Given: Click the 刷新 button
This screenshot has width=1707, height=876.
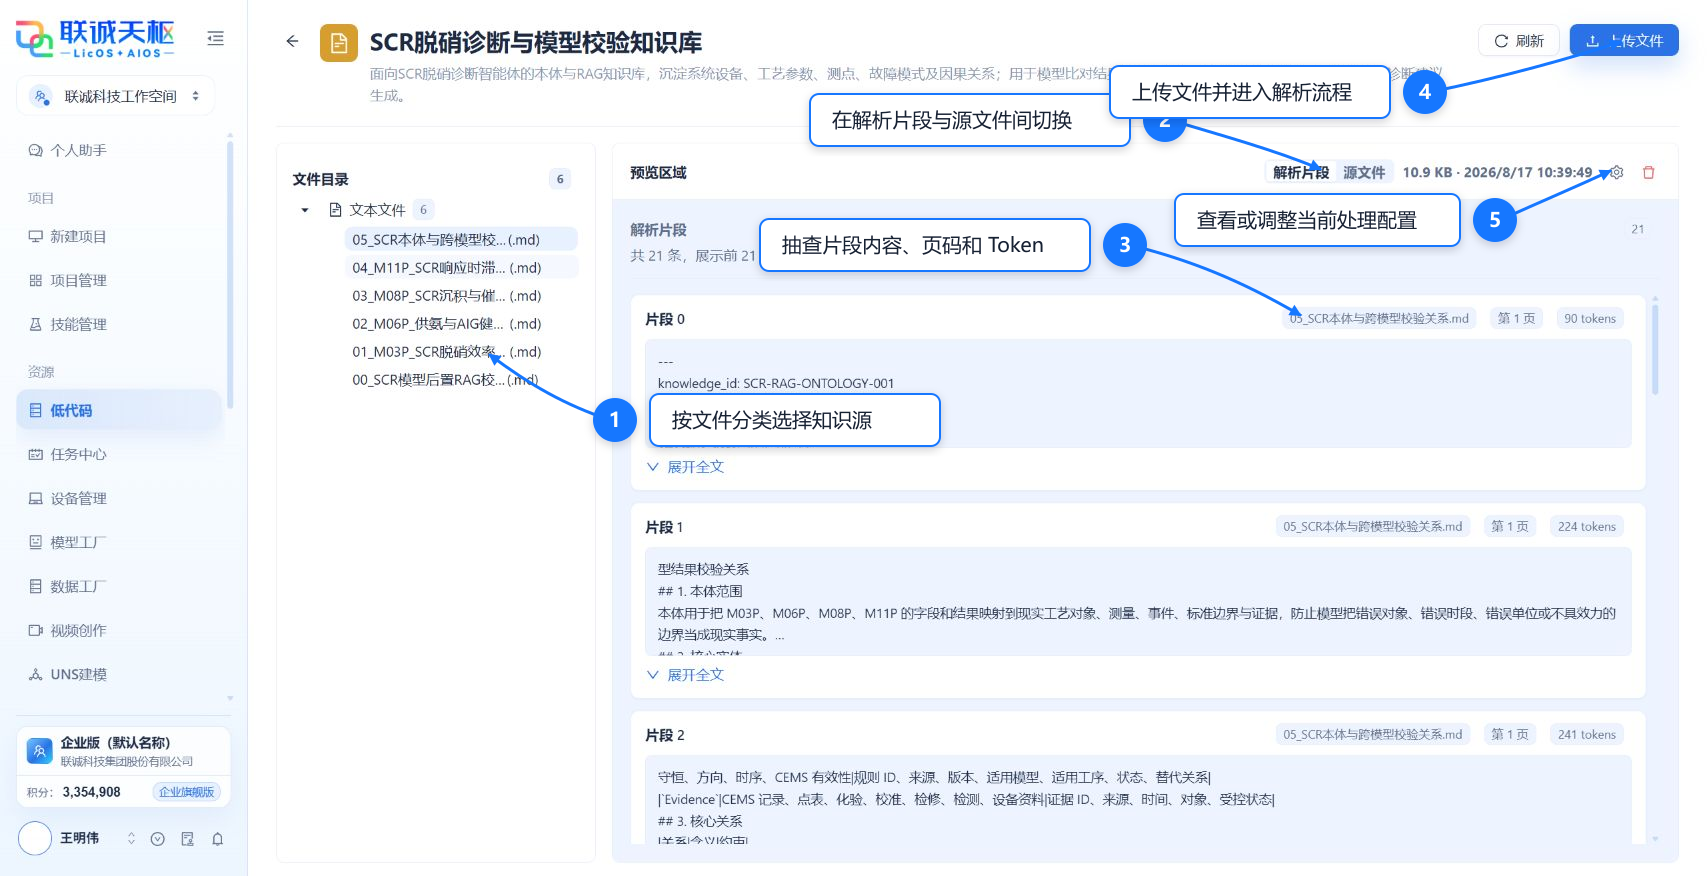Looking at the screenshot, I should point(1519,41).
